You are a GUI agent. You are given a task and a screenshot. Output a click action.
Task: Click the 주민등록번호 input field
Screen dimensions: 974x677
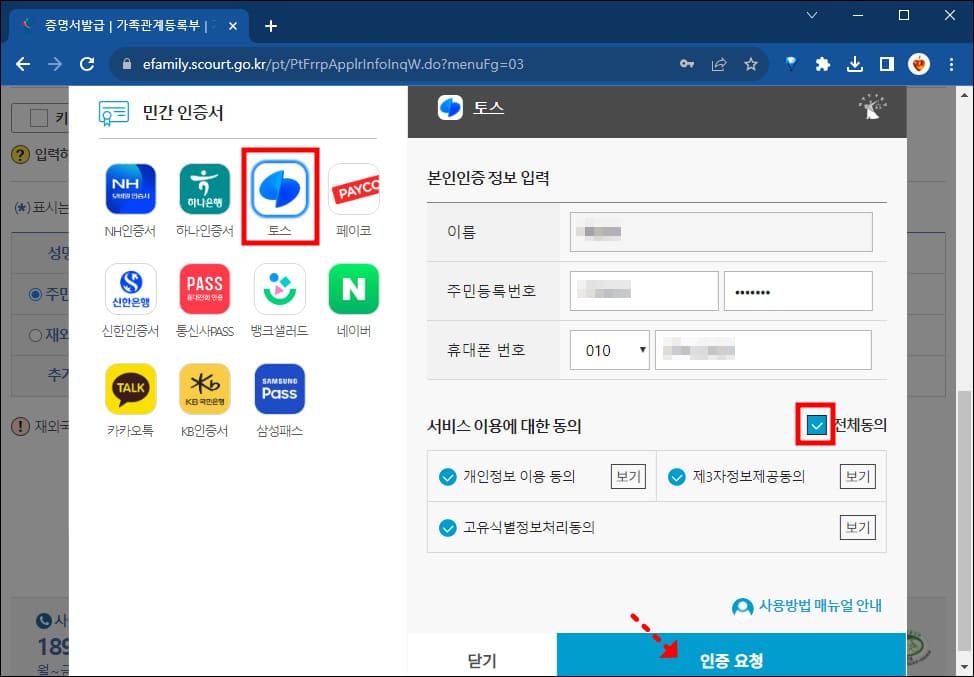(643, 290)
